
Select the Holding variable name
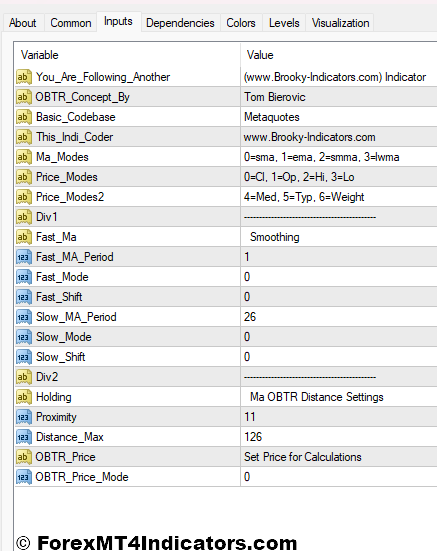(x=54, y=397)
